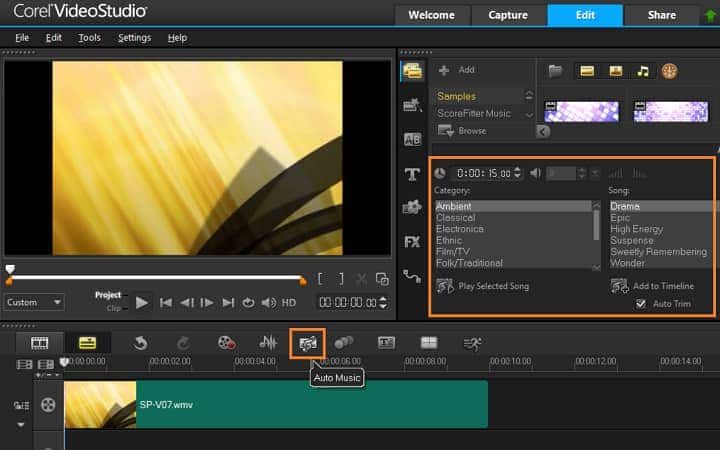Click the Record/Capture Option reel icon
Viewport: 720px width, 450px height.
click(227, 343)
